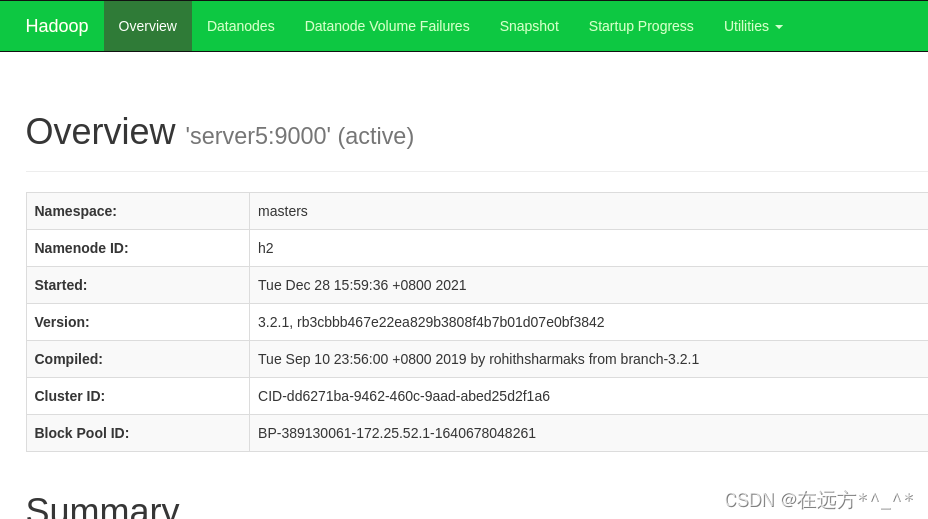Click the Version label cell
This screenshot has height=519, width=928.
tap(138, 322)
